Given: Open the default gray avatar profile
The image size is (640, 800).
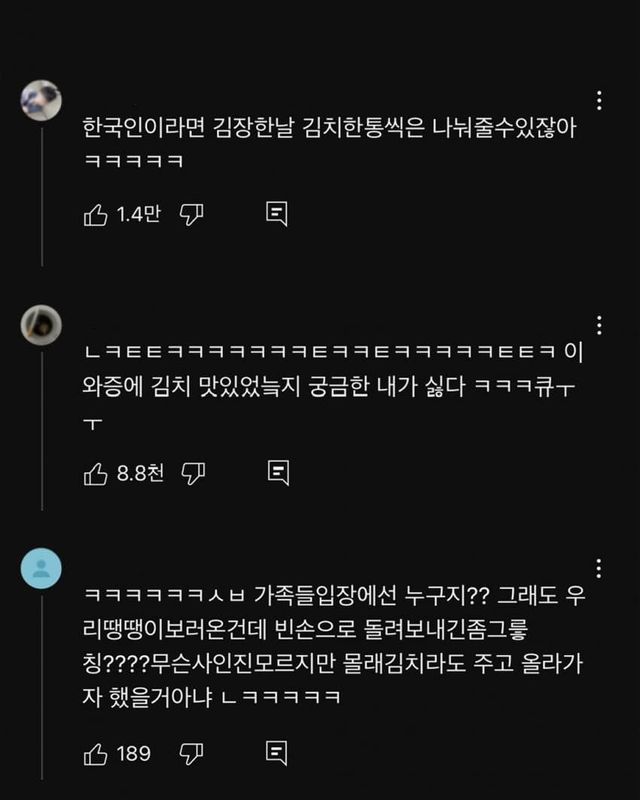Looking at the screenshot, I should coord(41,569).
